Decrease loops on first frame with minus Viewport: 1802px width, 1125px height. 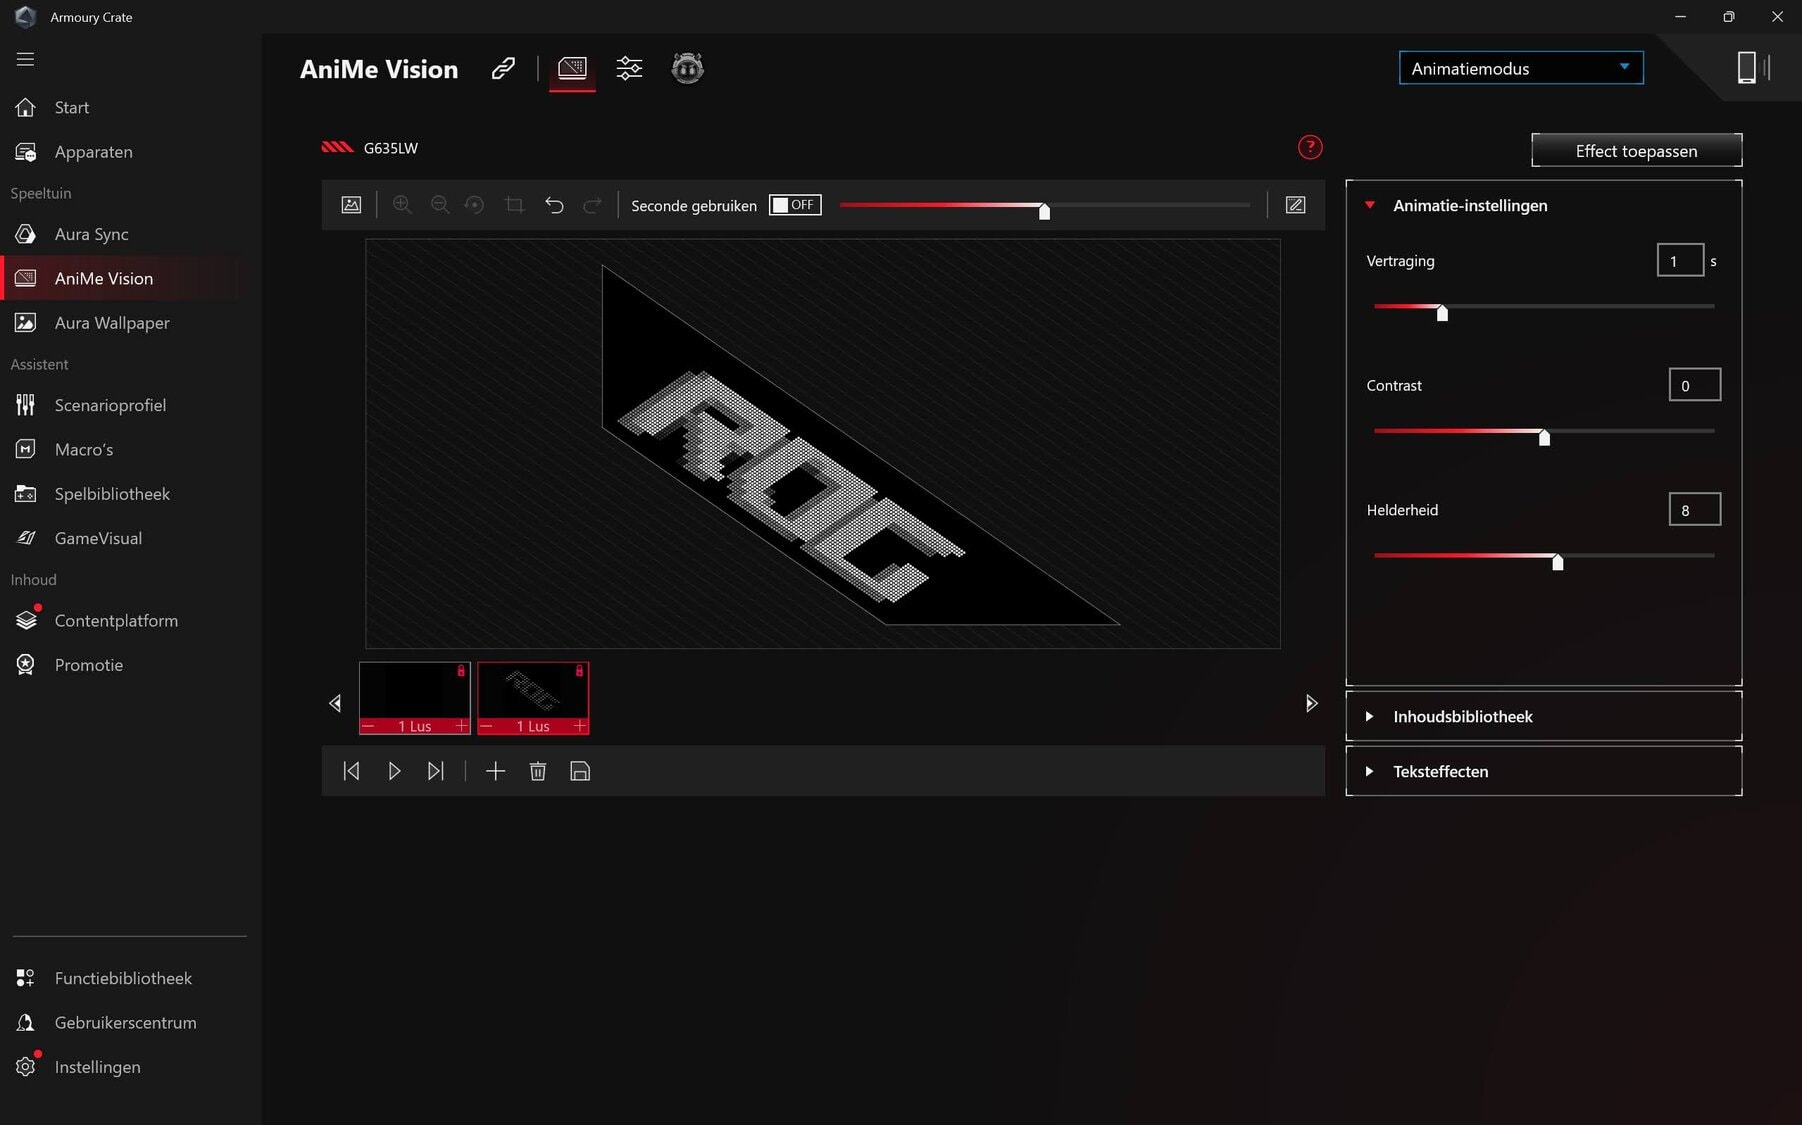pyautogui.click(x=368, y=726)
